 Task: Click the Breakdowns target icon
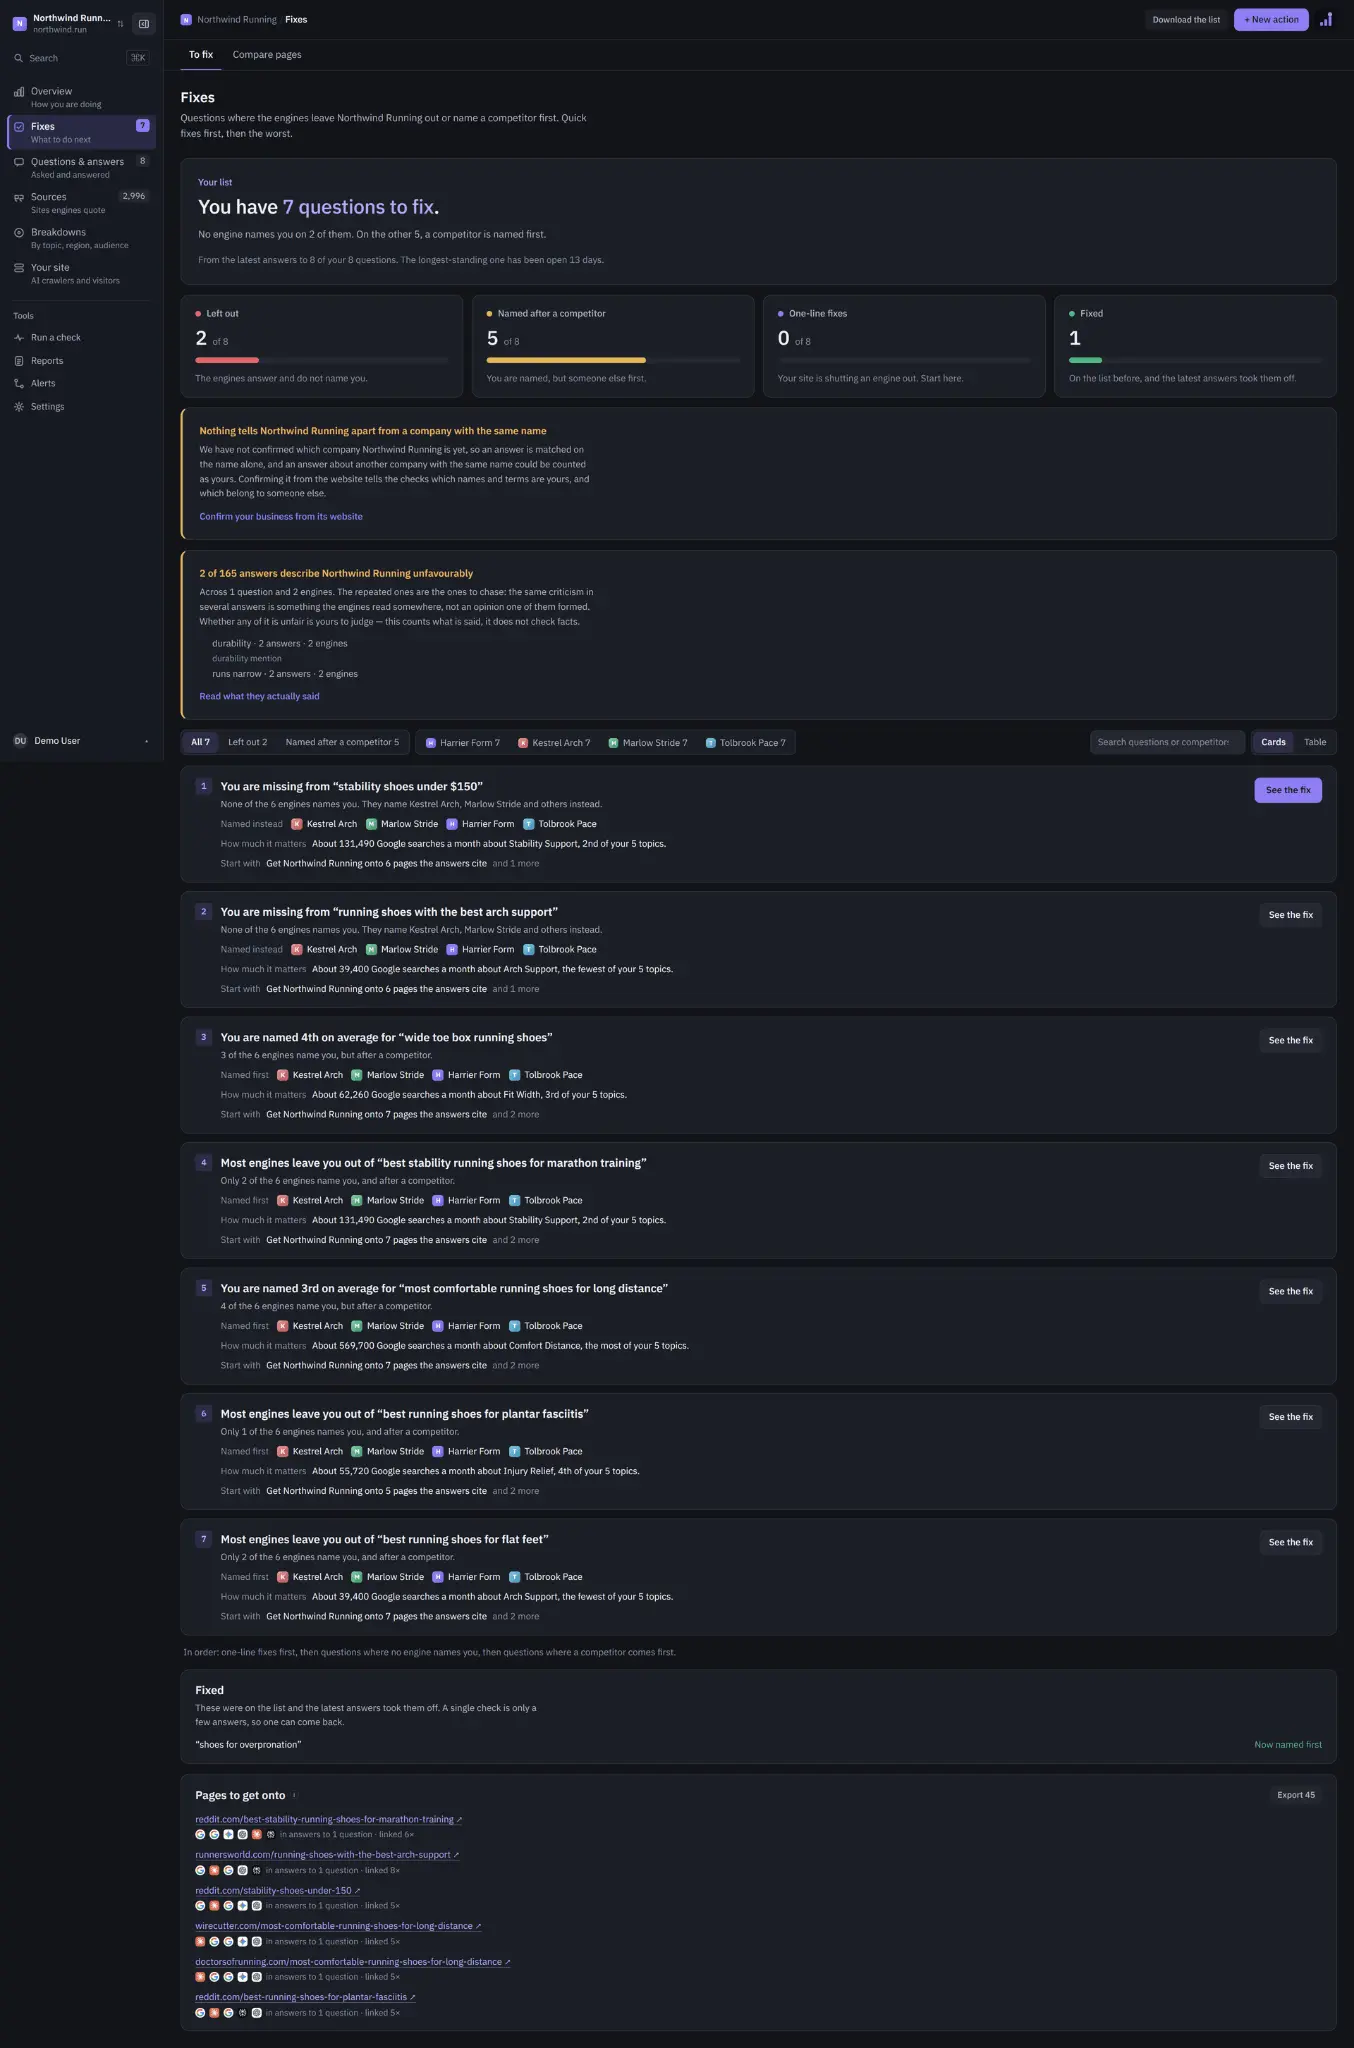19,233
